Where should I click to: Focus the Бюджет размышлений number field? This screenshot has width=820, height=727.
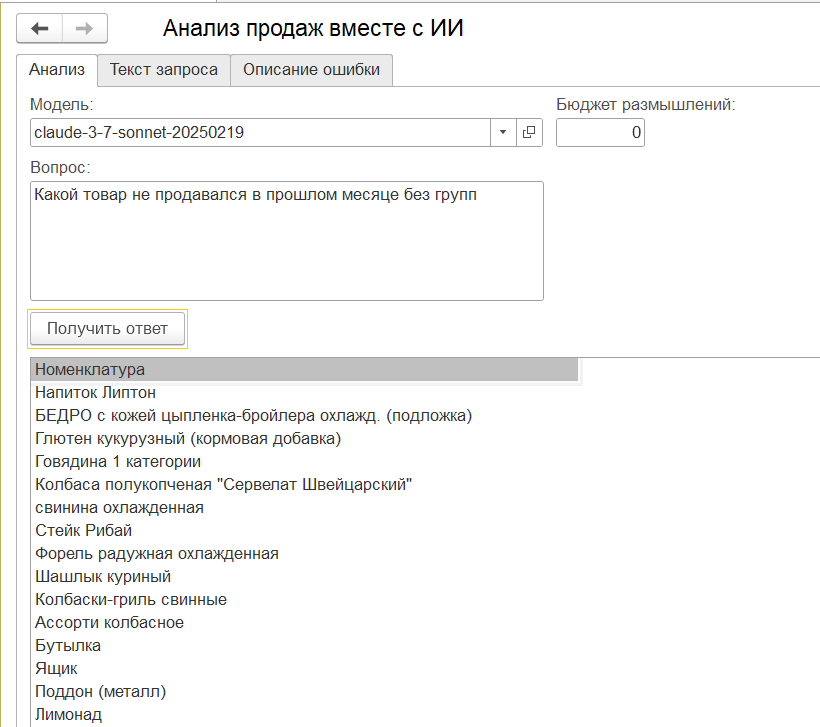(x=600, y=132)
